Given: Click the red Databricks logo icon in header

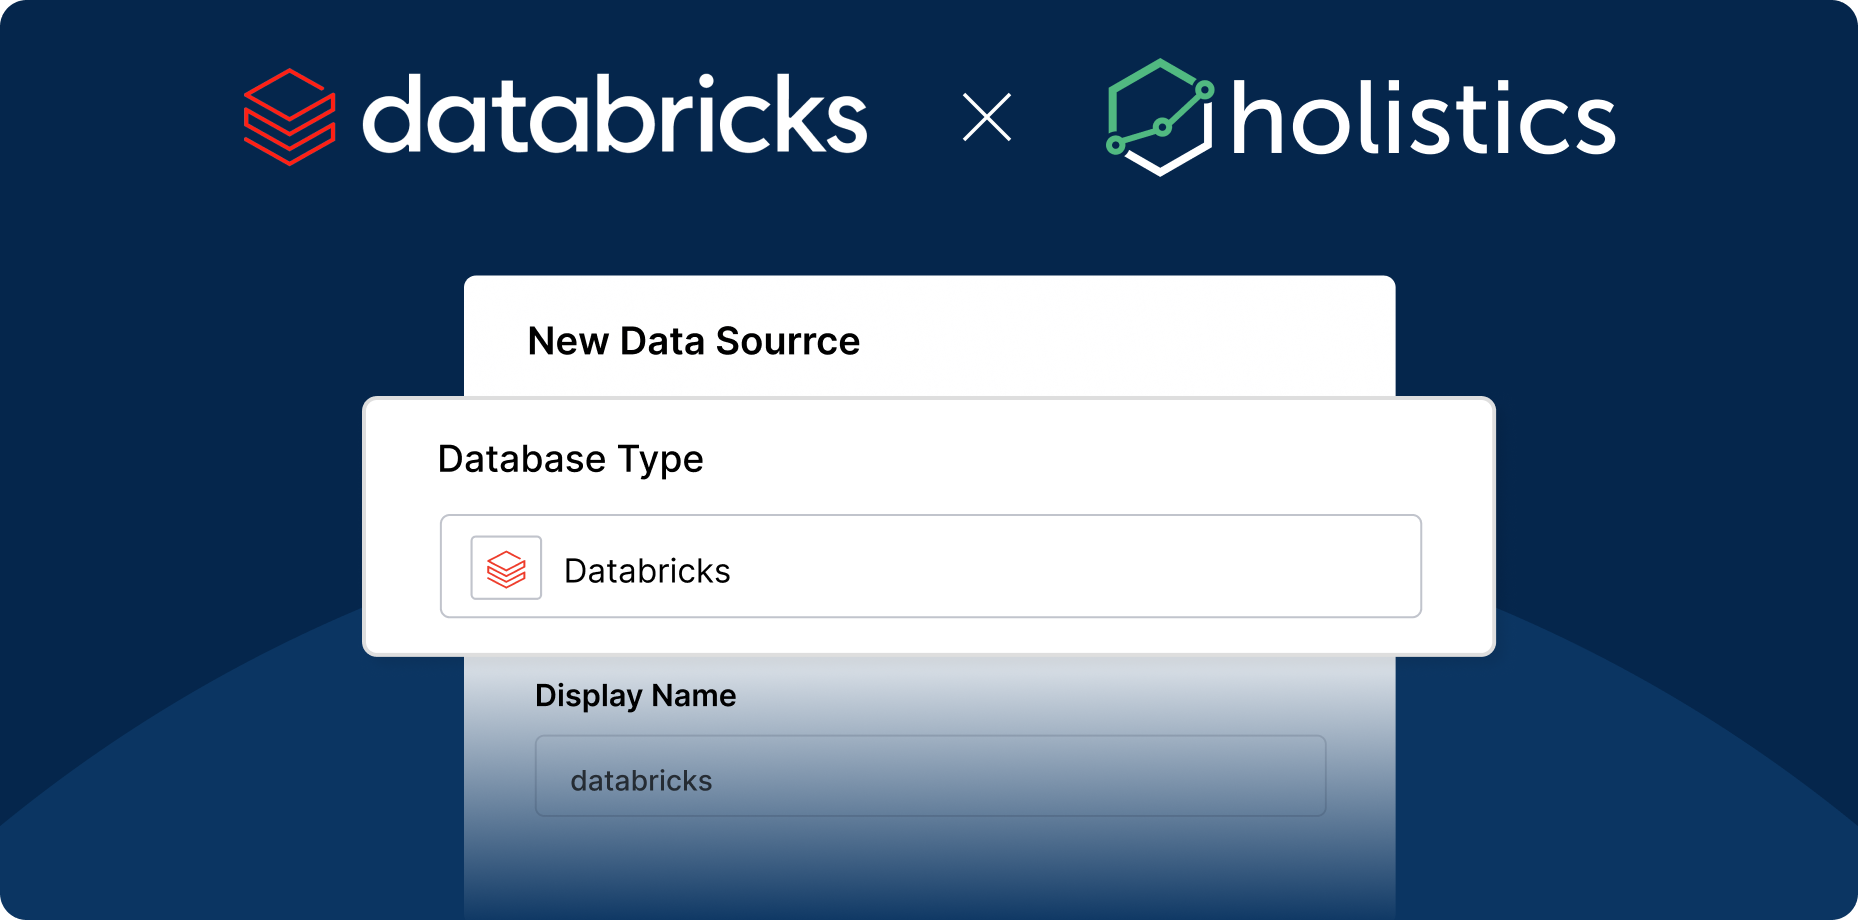Looking at the screenshot, I should pyautogui.click(x=289, y=117).
